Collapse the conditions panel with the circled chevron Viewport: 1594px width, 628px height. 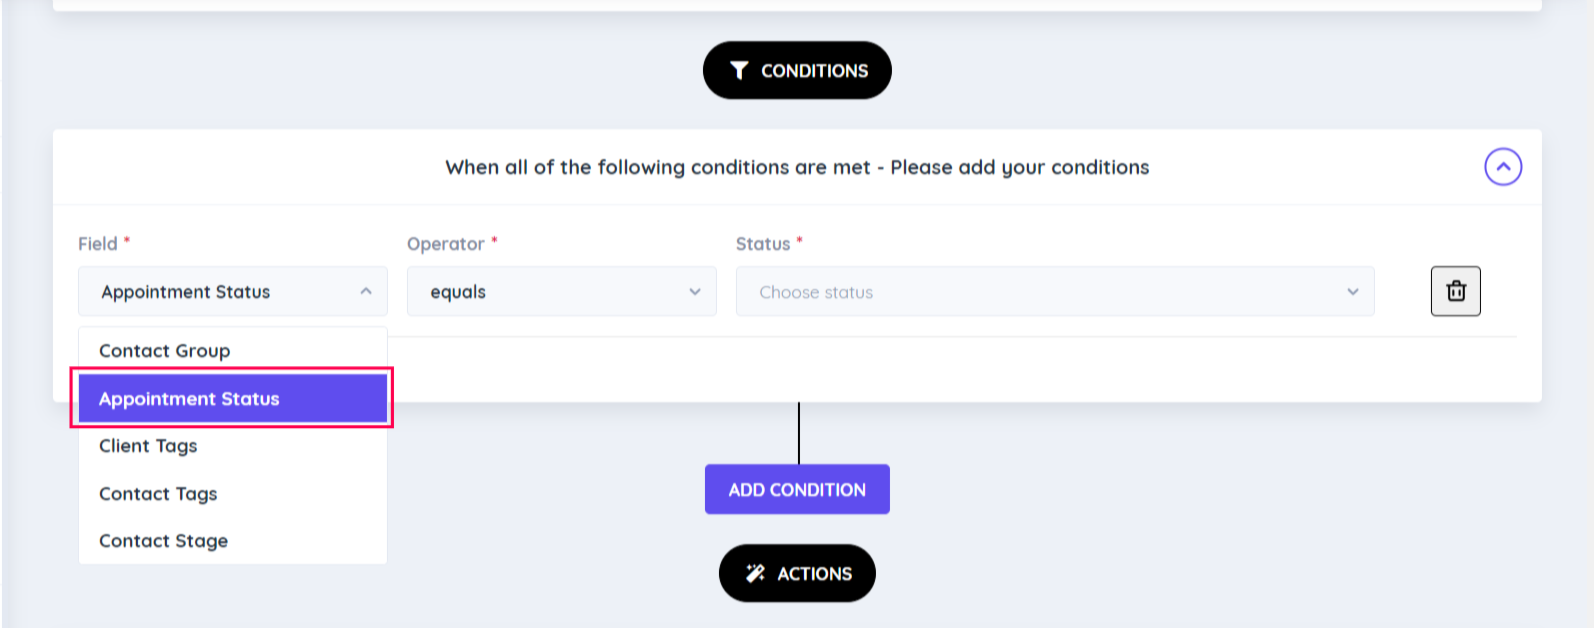pyautogui.click(x=1502, y=167)
